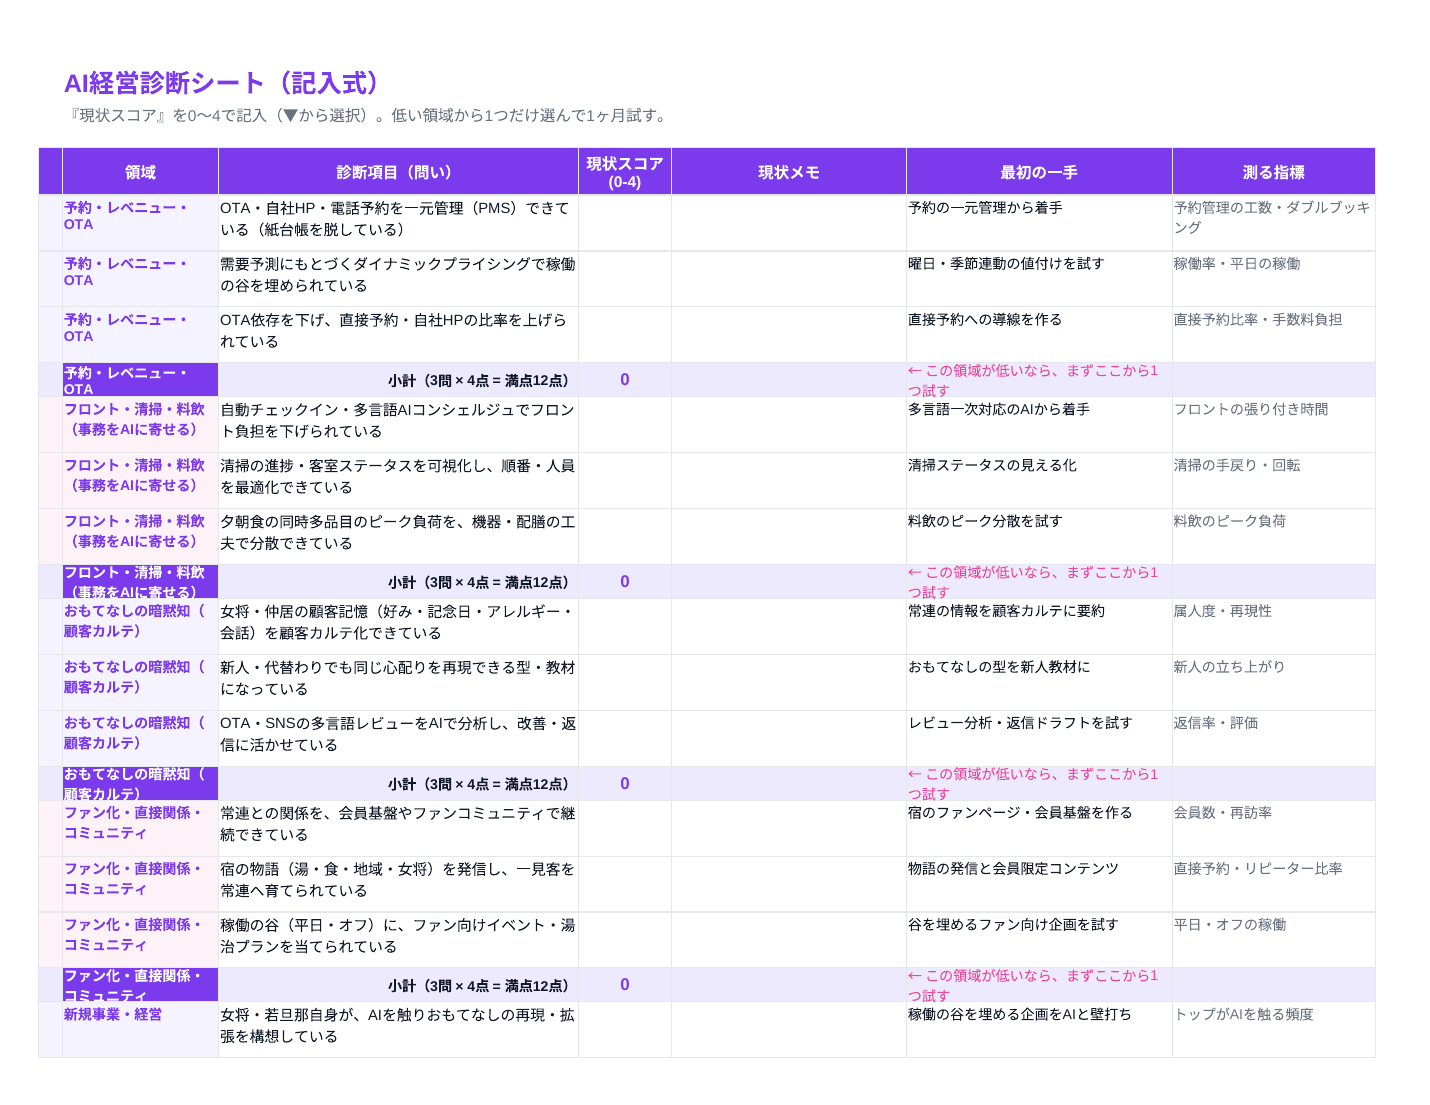This screenshot has width=1430, height=1105.
Task: Click the pink hint in the フロント・清掃・料飲 subtotal row
Action: pyautogui.click(x=1039, y=582)
